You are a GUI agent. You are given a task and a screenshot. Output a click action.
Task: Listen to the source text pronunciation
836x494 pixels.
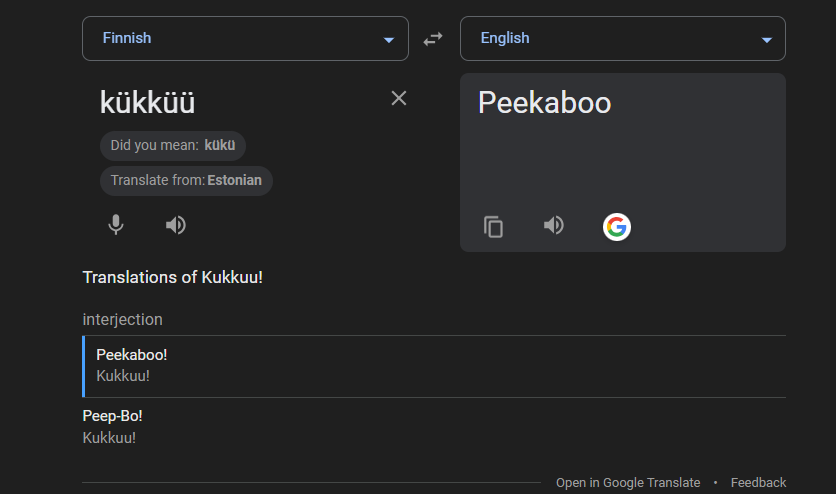175,225
